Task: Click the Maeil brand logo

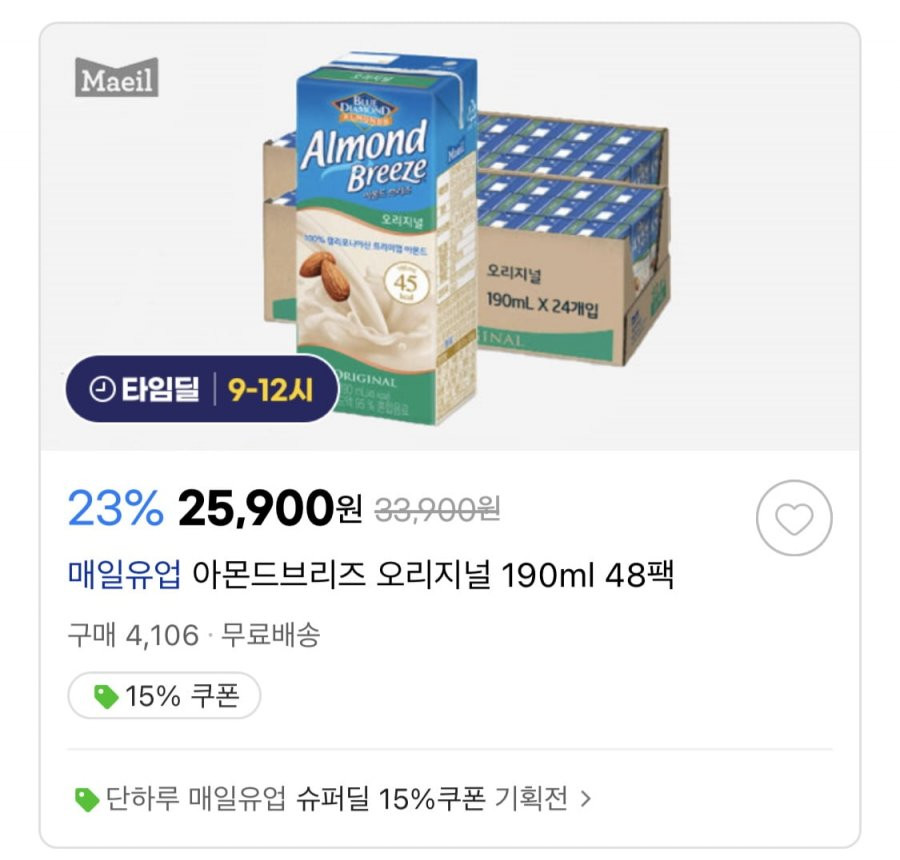Action: (117, 78)
